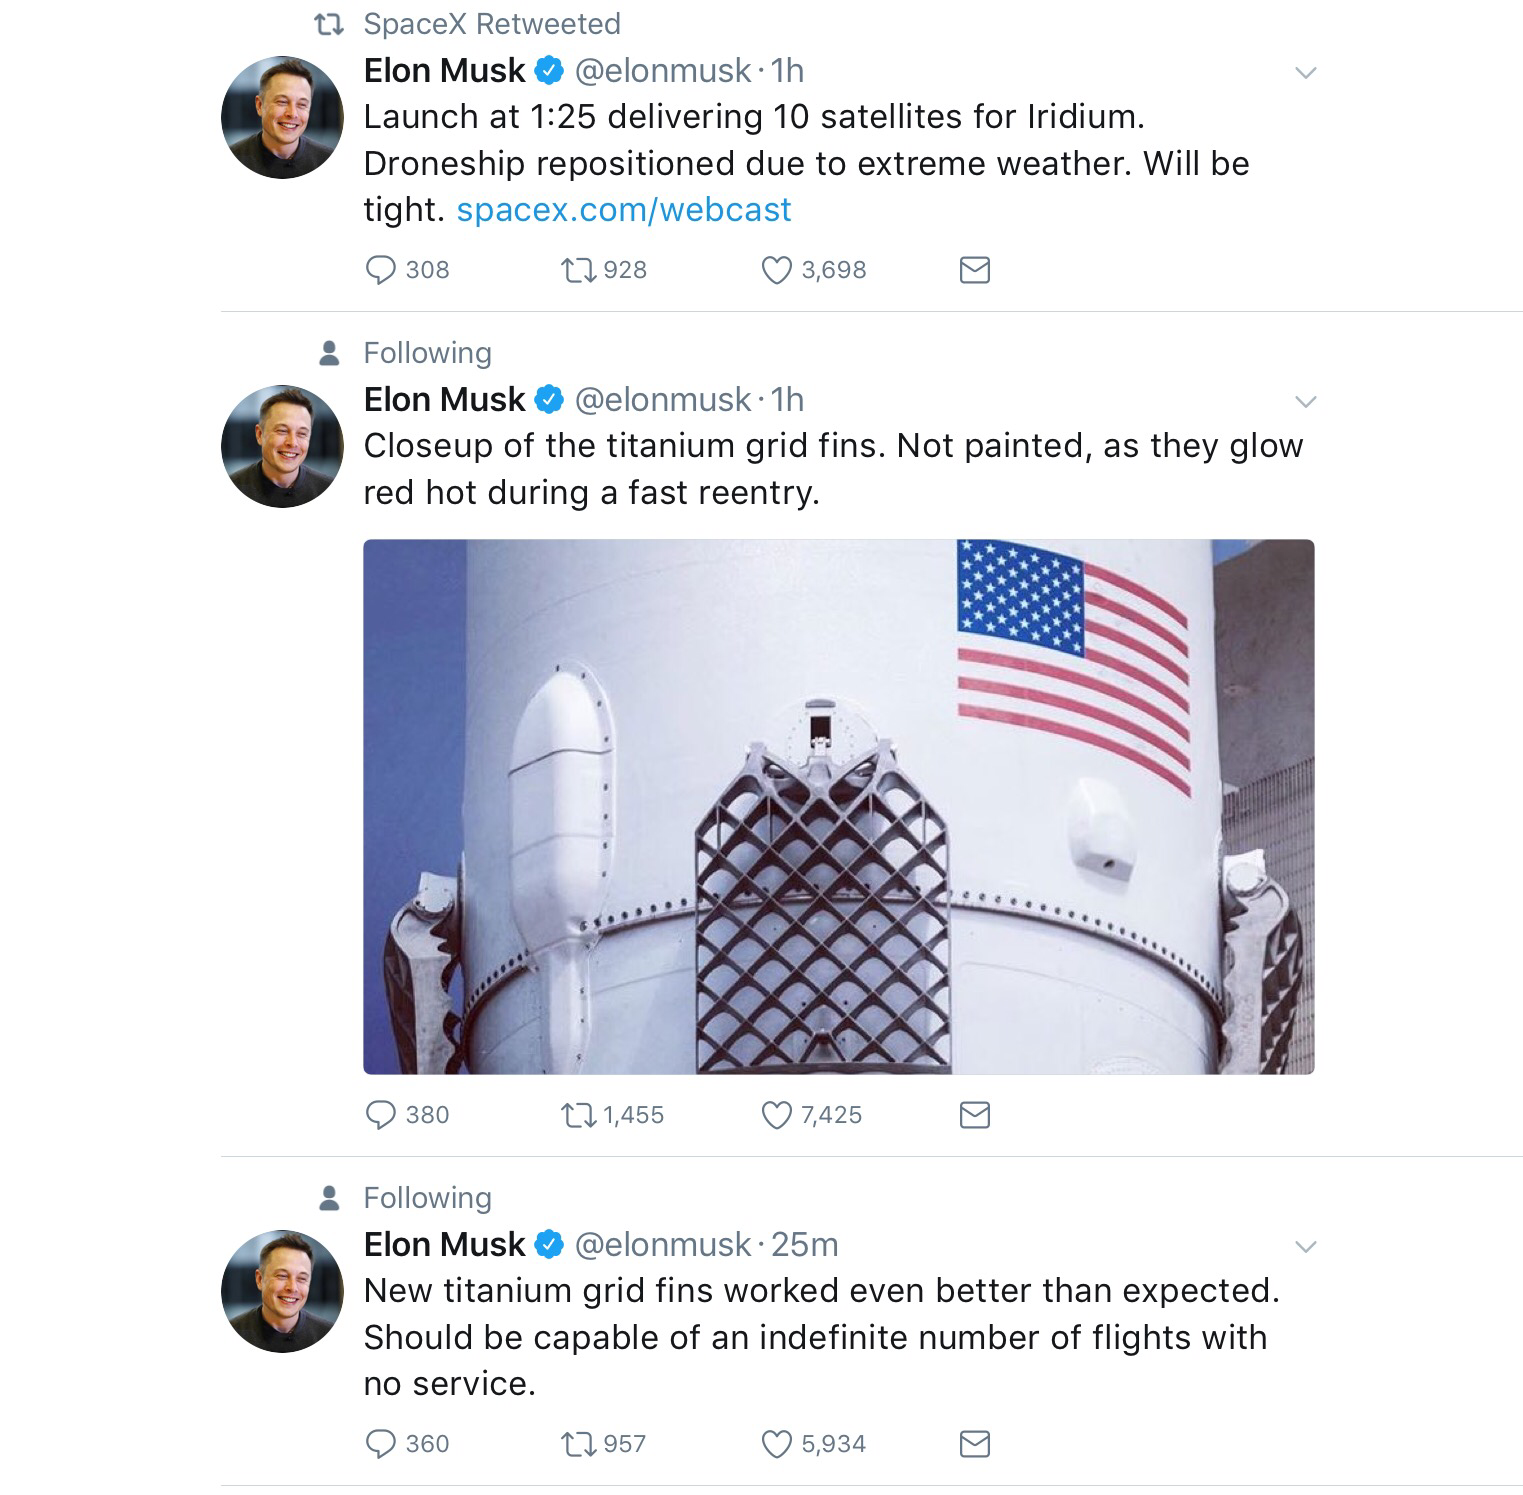Message the 'worked even better' tweet
This screenshot has height=1495, width=1523.
974,1444
